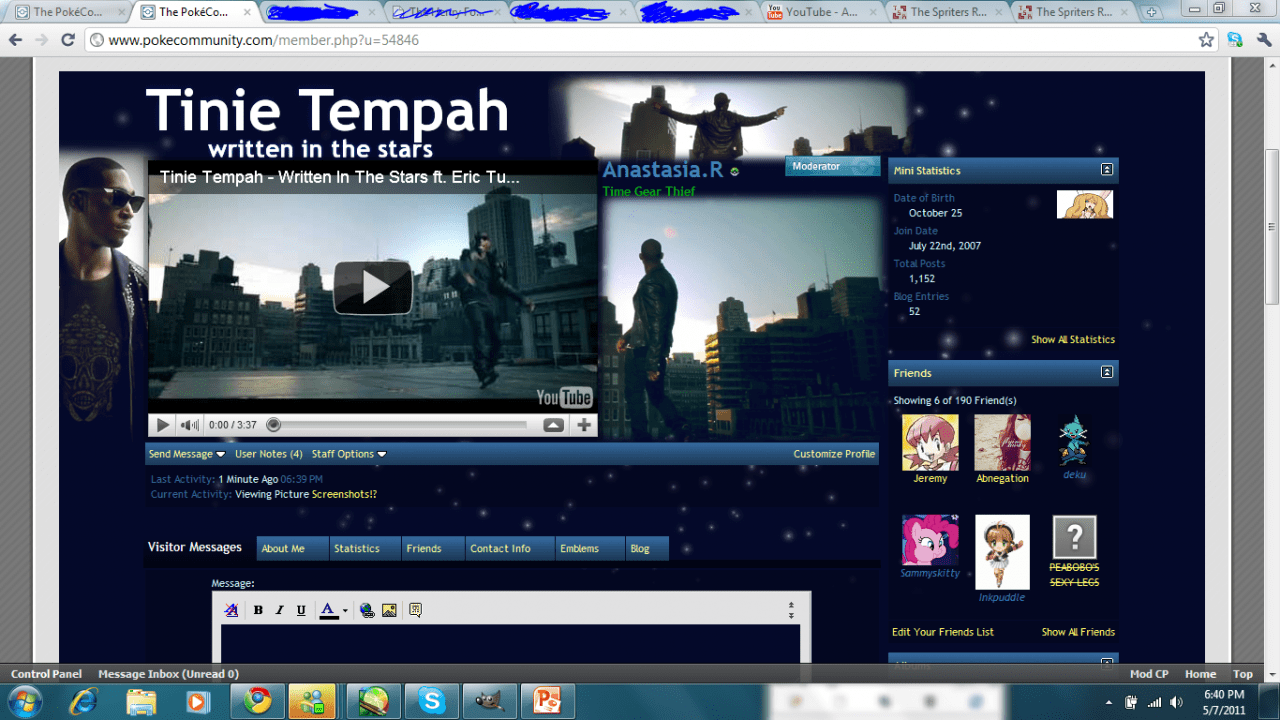1280x720 pixels.
Task: Click the Moderator badge
Action: coord(832,166)
